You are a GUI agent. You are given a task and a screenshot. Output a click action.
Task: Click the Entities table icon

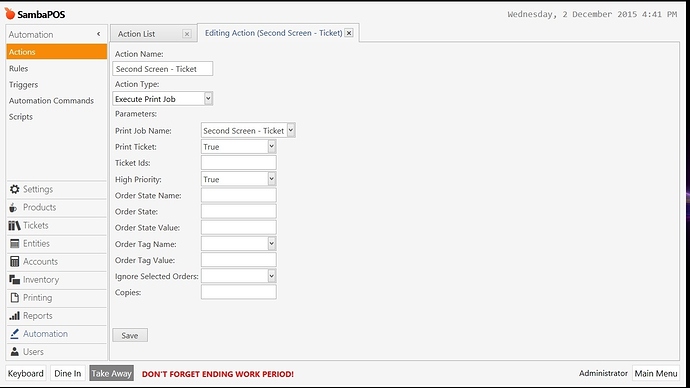pos(15,243)
